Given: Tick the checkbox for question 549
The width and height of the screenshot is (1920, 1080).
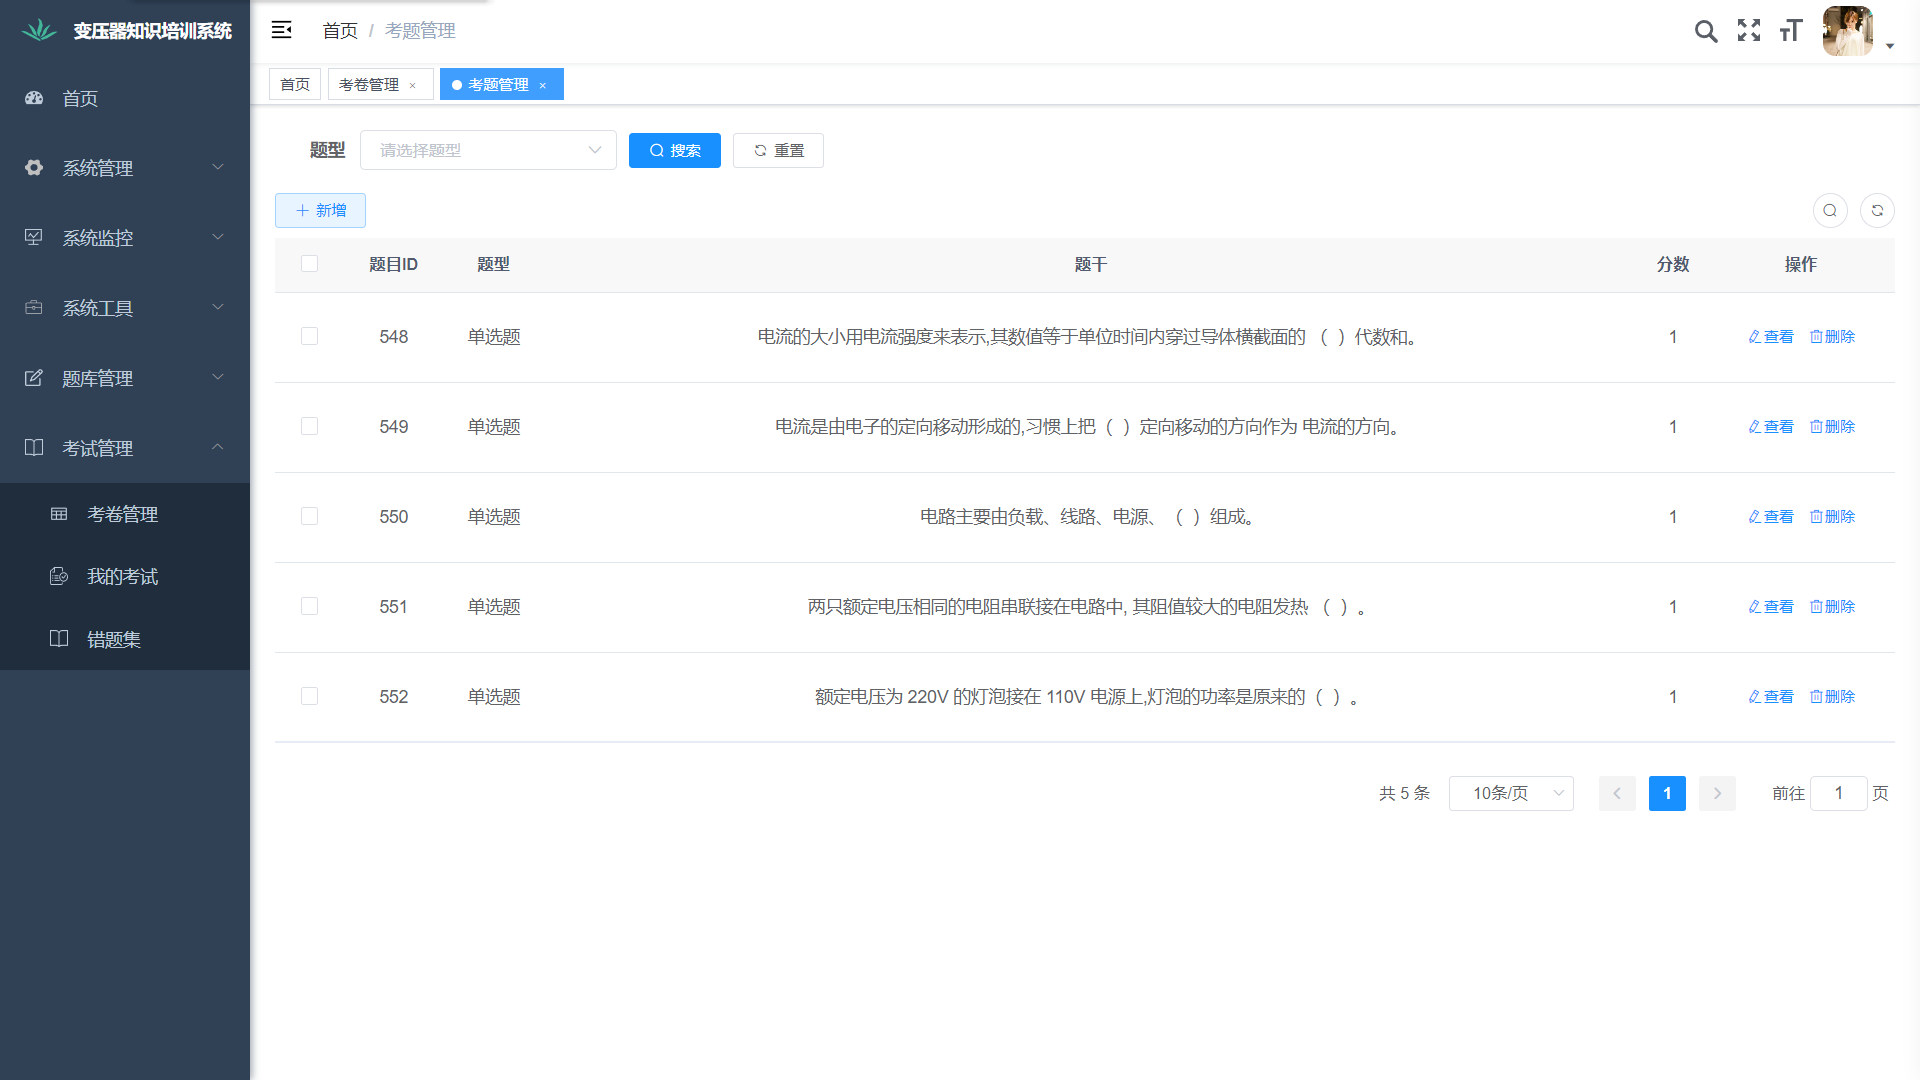Looking at the screenshot, I should click(309, 427).
